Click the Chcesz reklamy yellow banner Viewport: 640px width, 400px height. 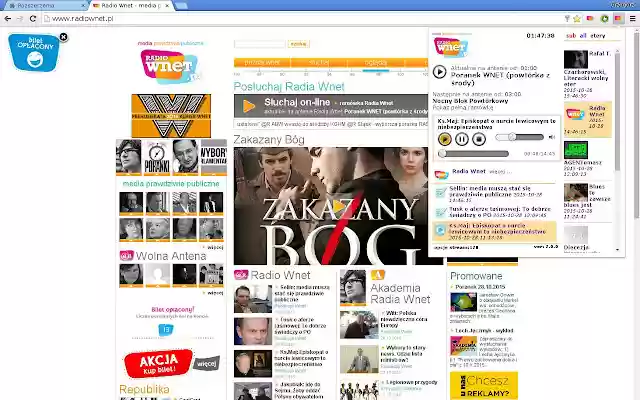pyautogui.click(x=484, y=385)
